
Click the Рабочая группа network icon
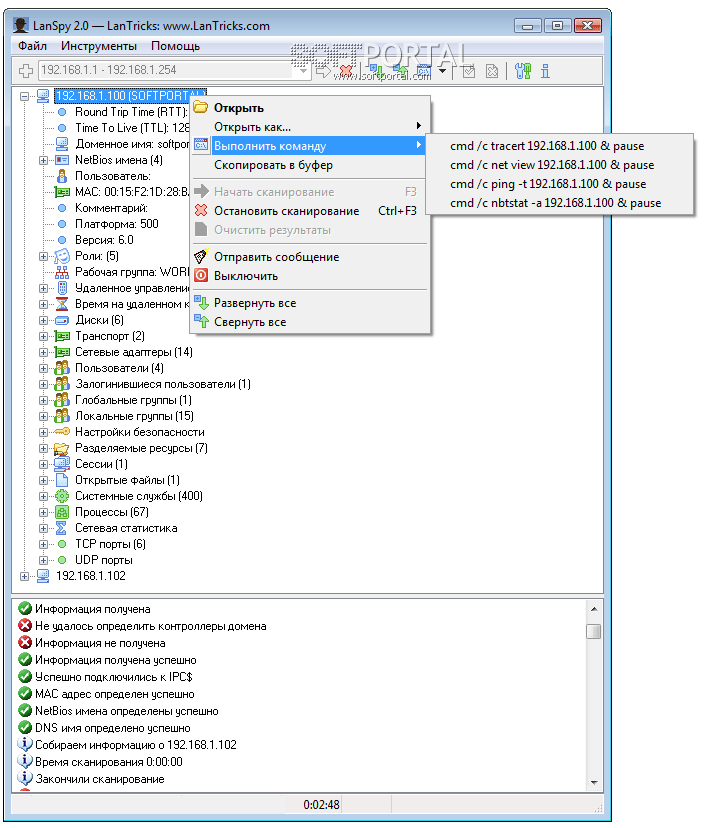62,272
